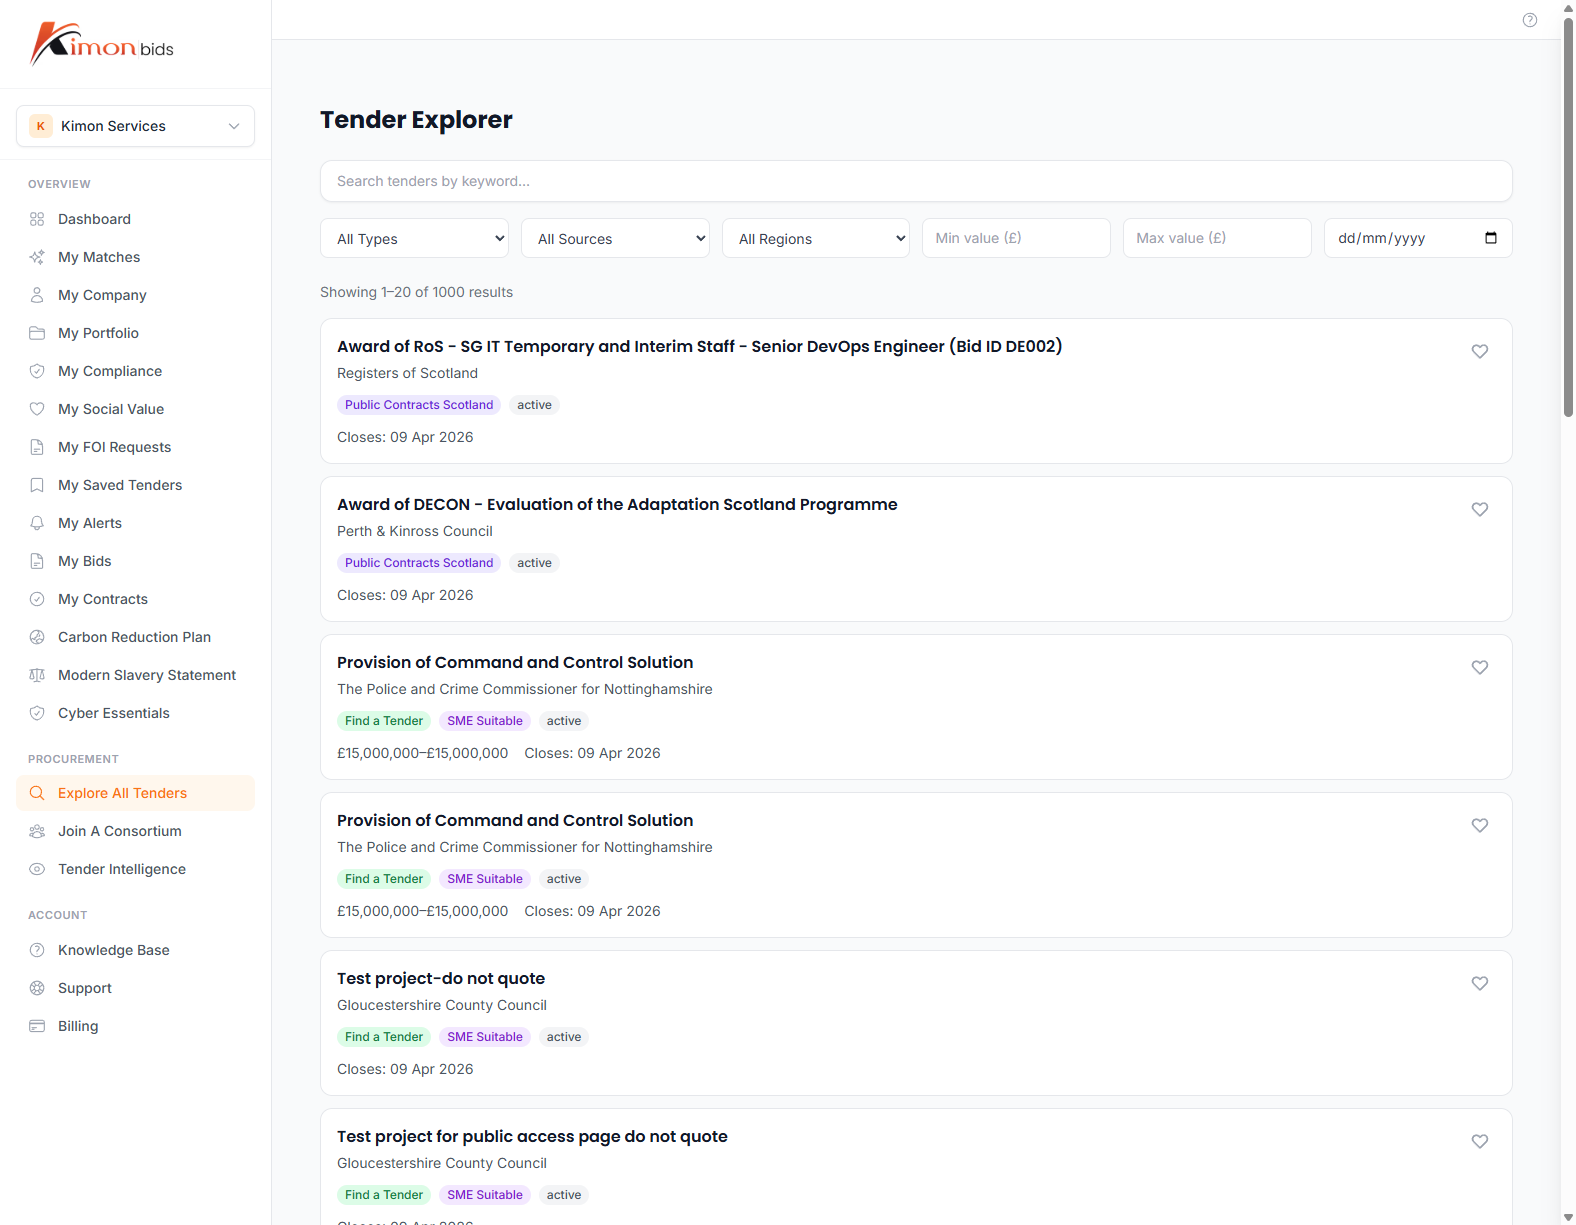Click the Knowledge Base question icon
1576x1225 pixels.
tap(37, 950)
